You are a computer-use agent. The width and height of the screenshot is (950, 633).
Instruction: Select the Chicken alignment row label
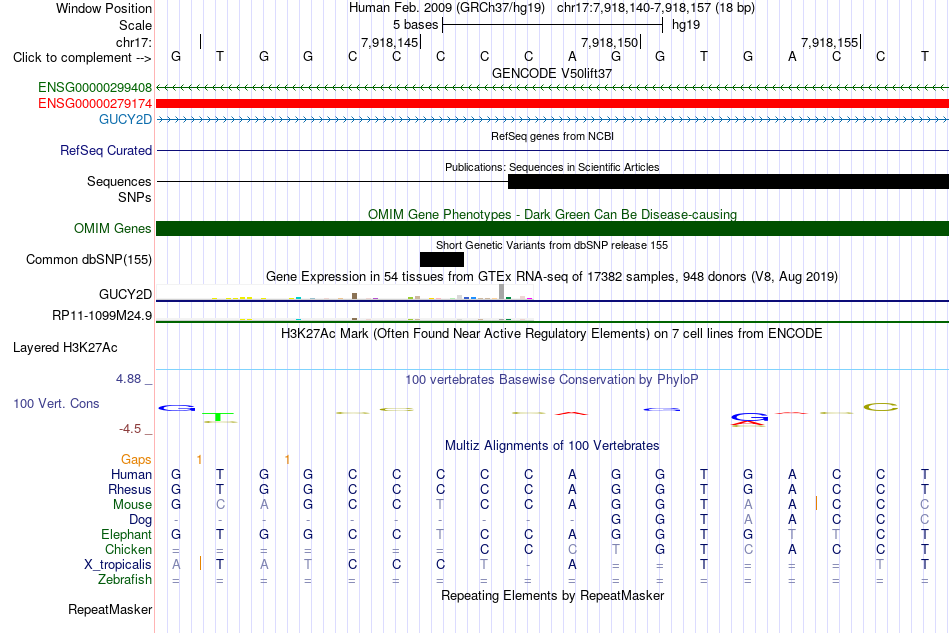[x=128, y=549]
